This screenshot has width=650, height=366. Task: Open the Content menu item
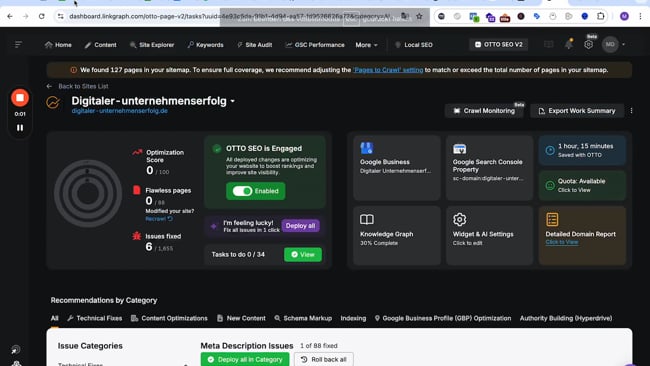coord(100,45)
